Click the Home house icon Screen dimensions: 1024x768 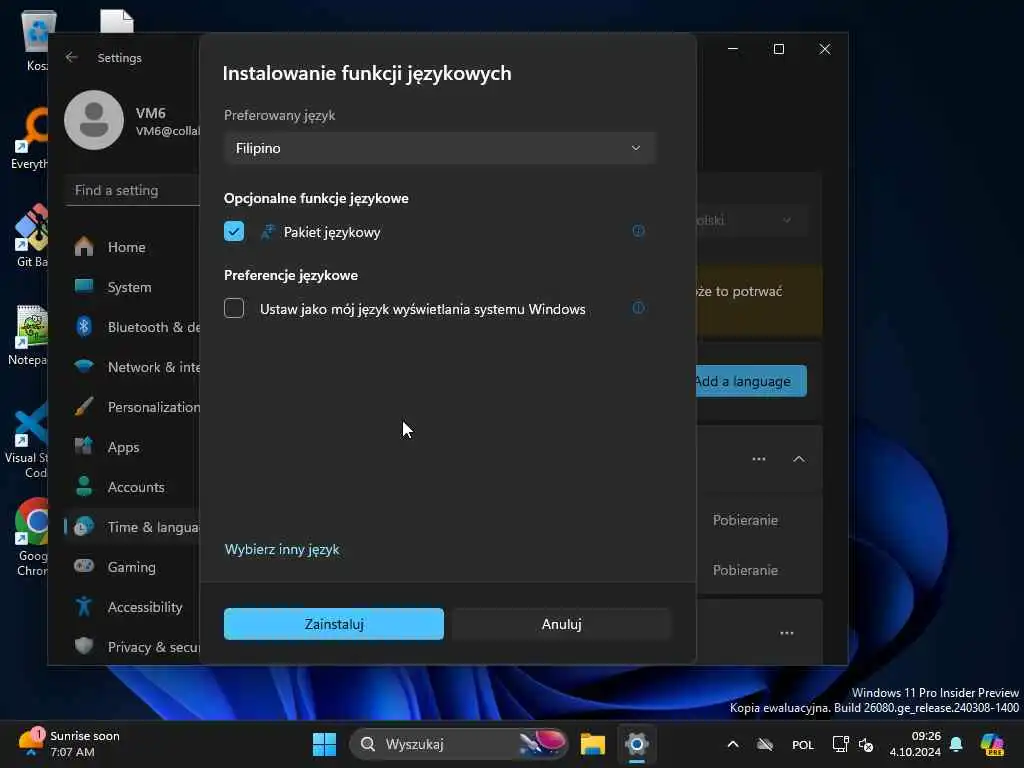(84, 246)
